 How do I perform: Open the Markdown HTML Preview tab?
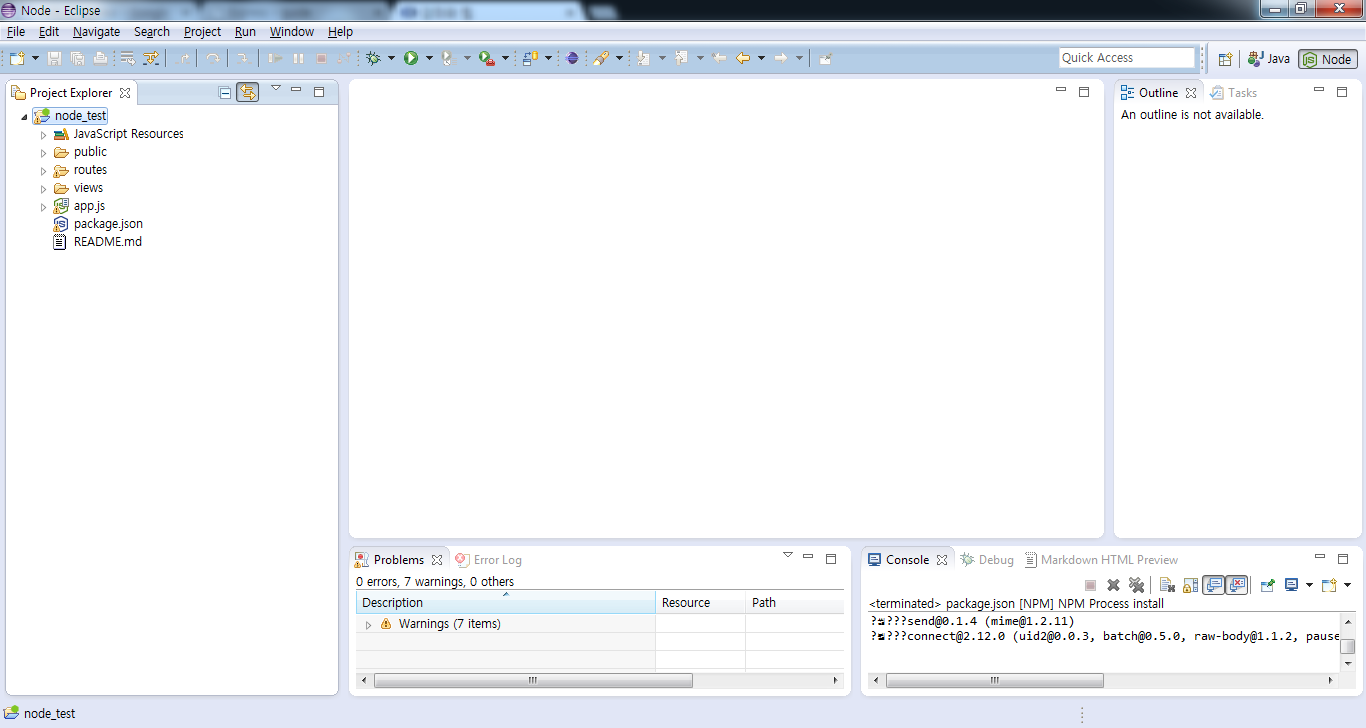point(1101,560)
